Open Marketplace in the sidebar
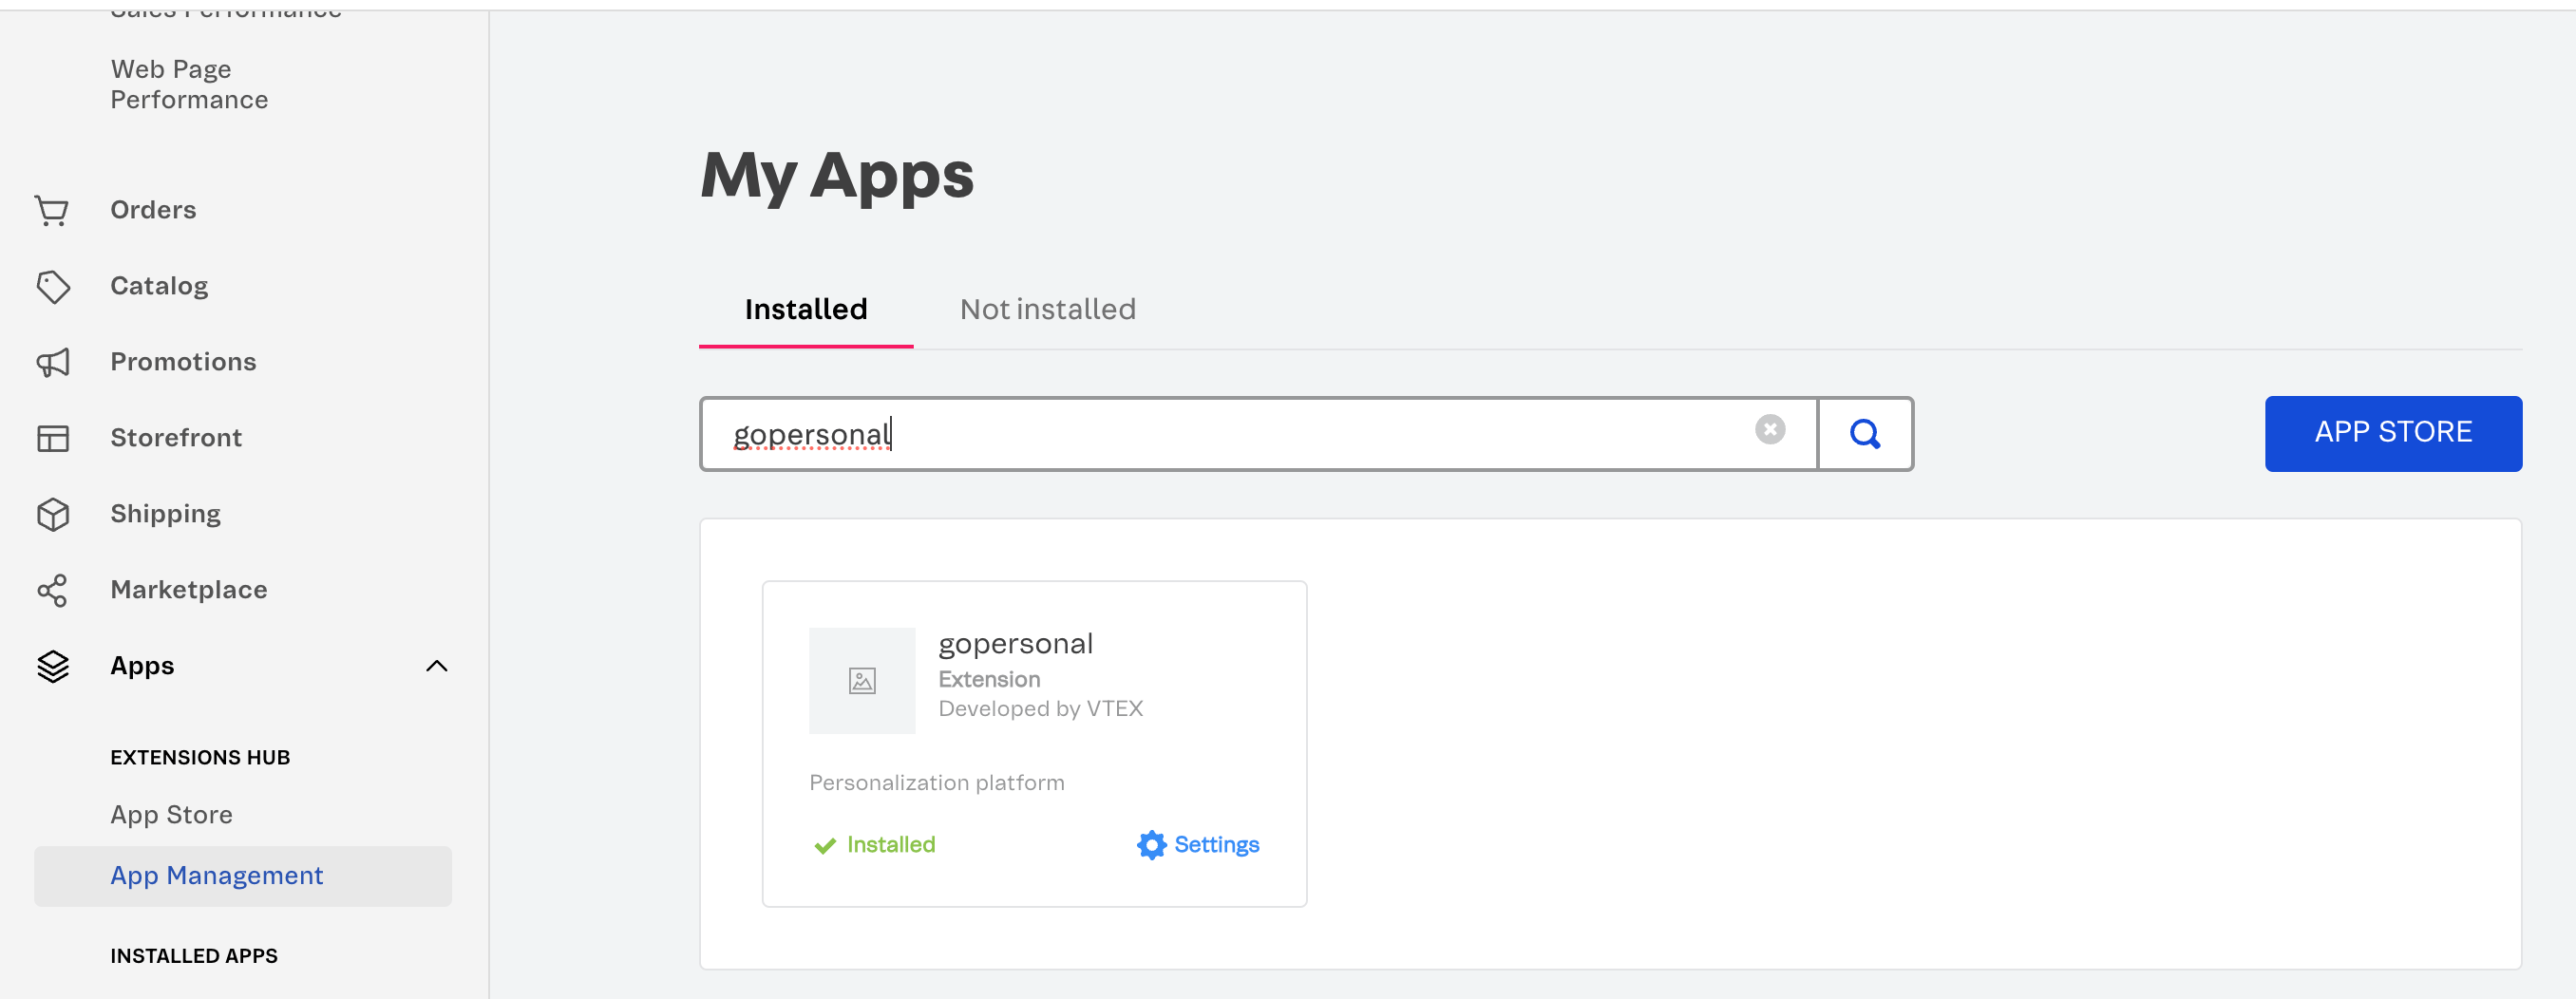Screen dimensions: 2576x999 tap(189, 590)
